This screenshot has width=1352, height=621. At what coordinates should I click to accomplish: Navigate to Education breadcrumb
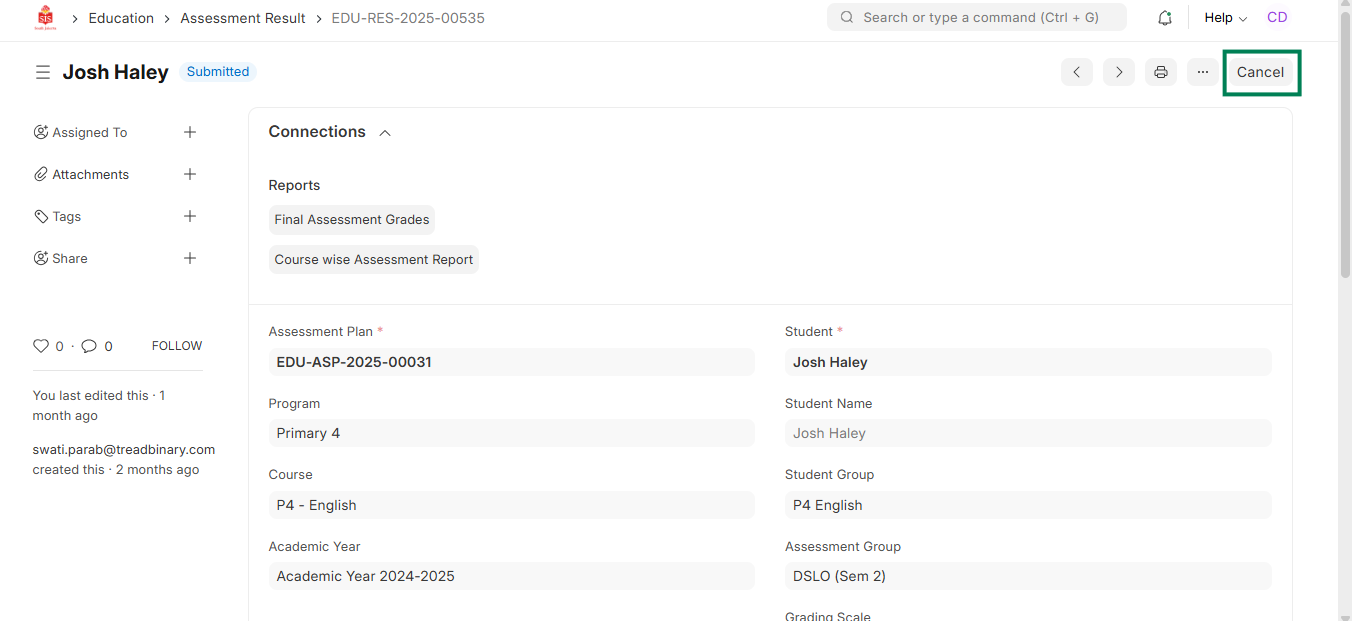tap(121, 18)
